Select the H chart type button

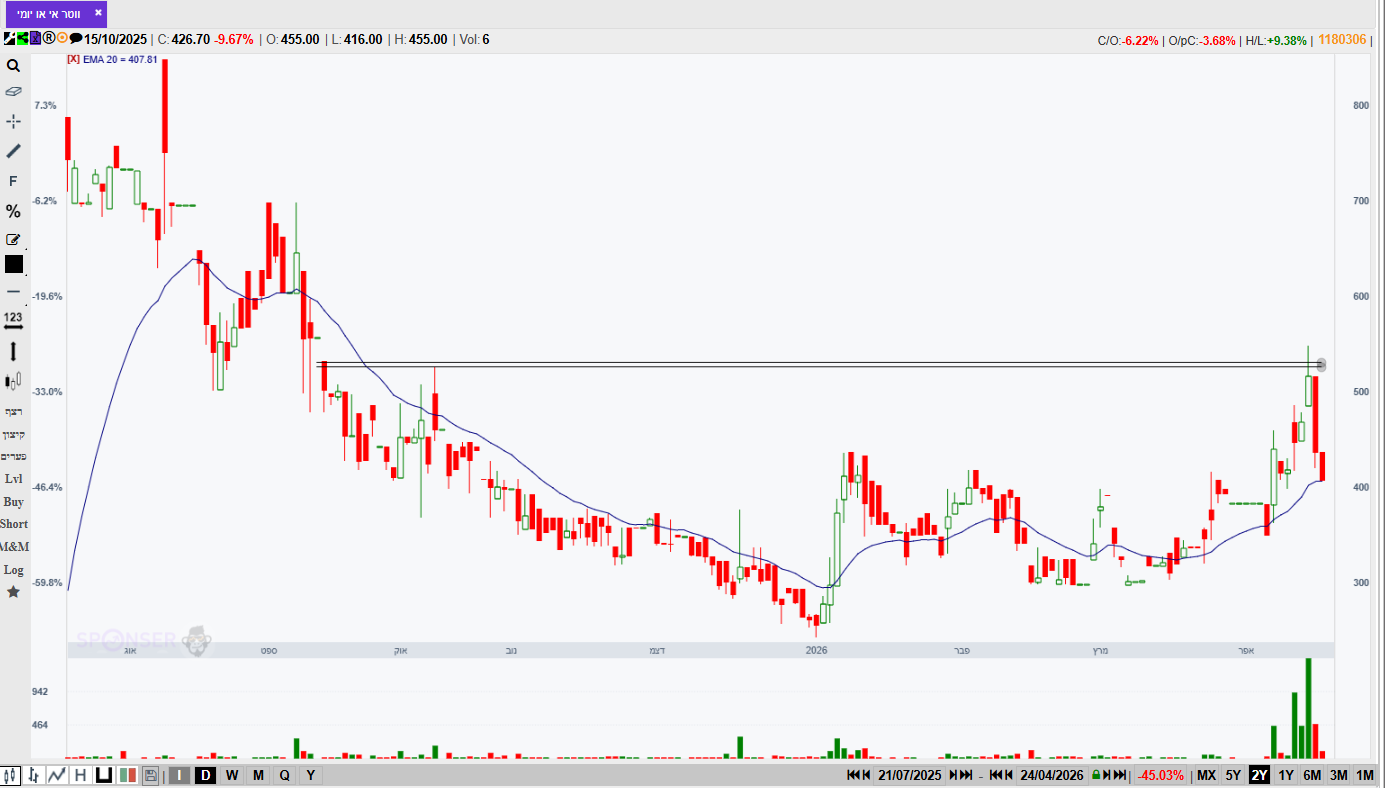click(80, 775)
